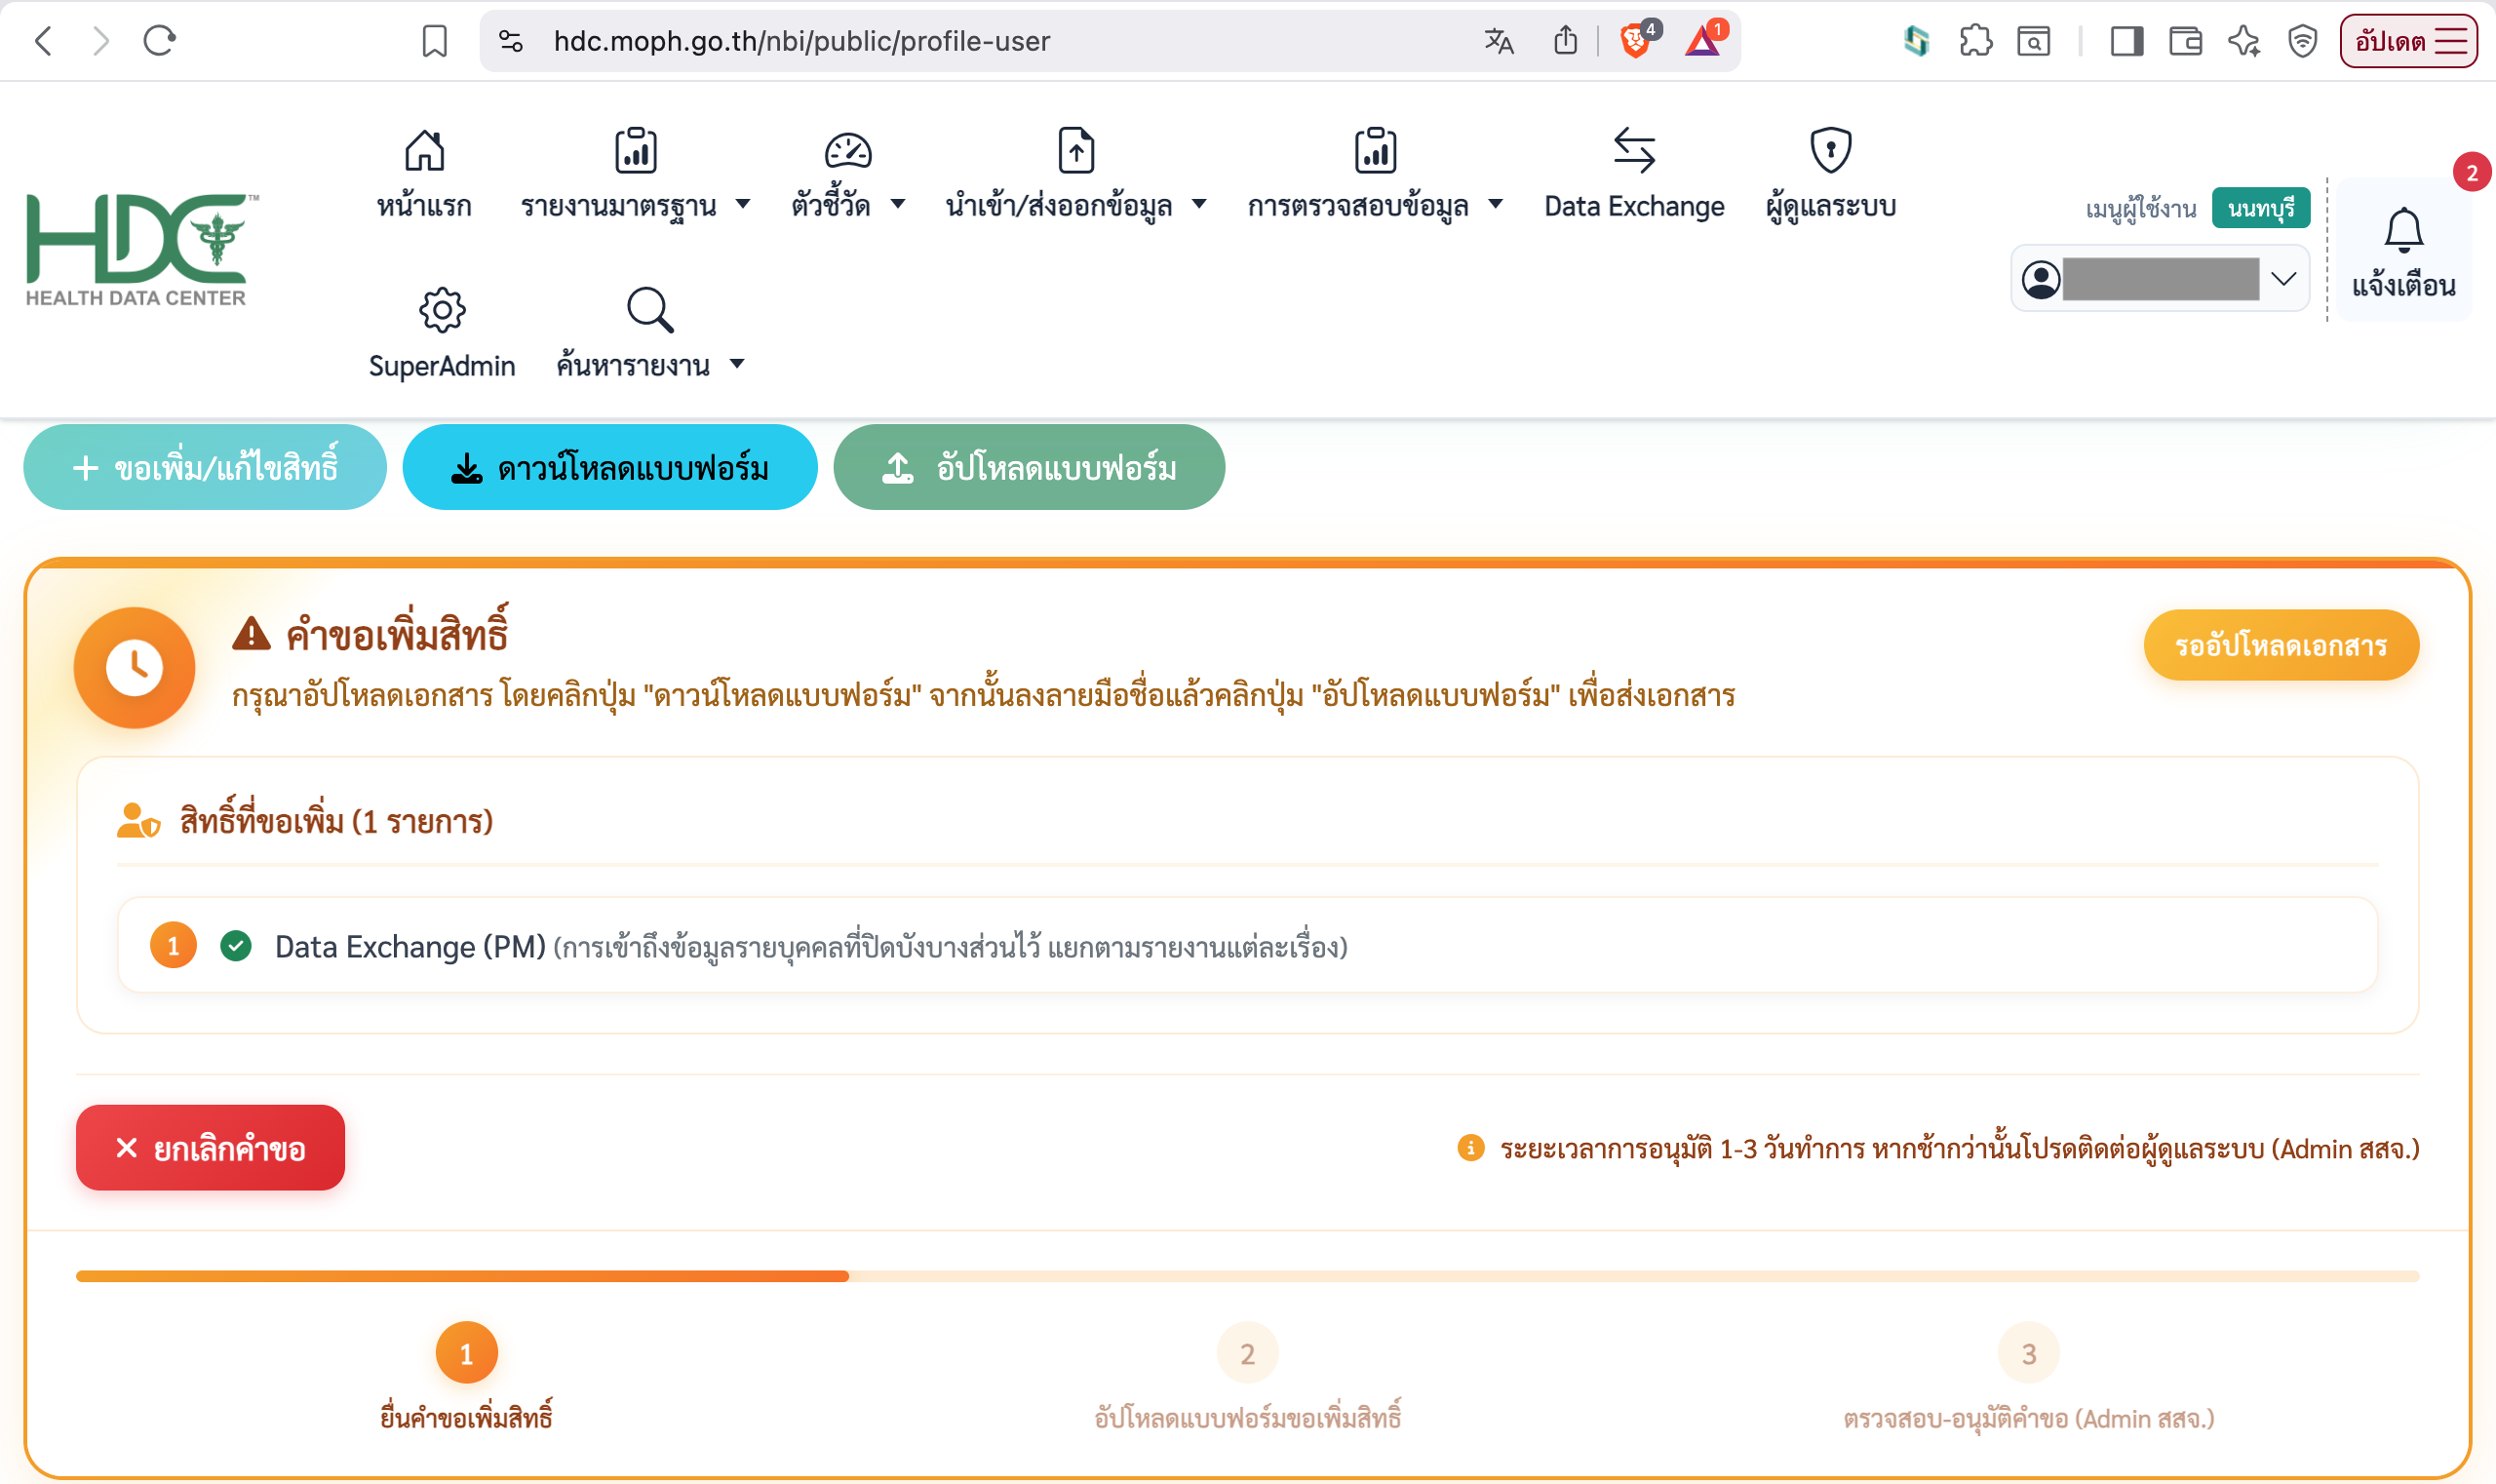Screen dimensions: 2496x1484
Task: Cancel the request with ยกเลิกคำขอ button
Action: [x=210, y=1148]
